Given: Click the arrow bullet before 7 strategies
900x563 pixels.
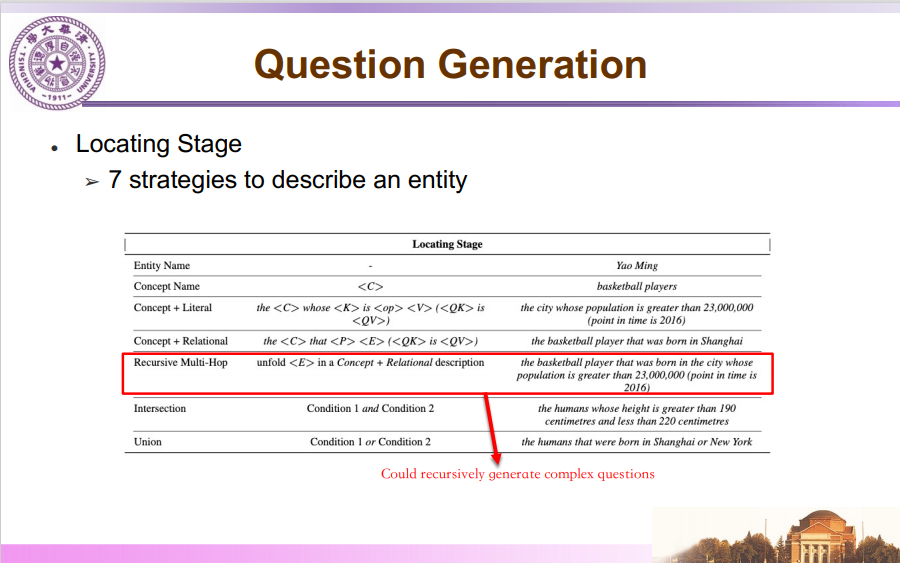Looking at the screenshot, I should [x=92, y=183].
